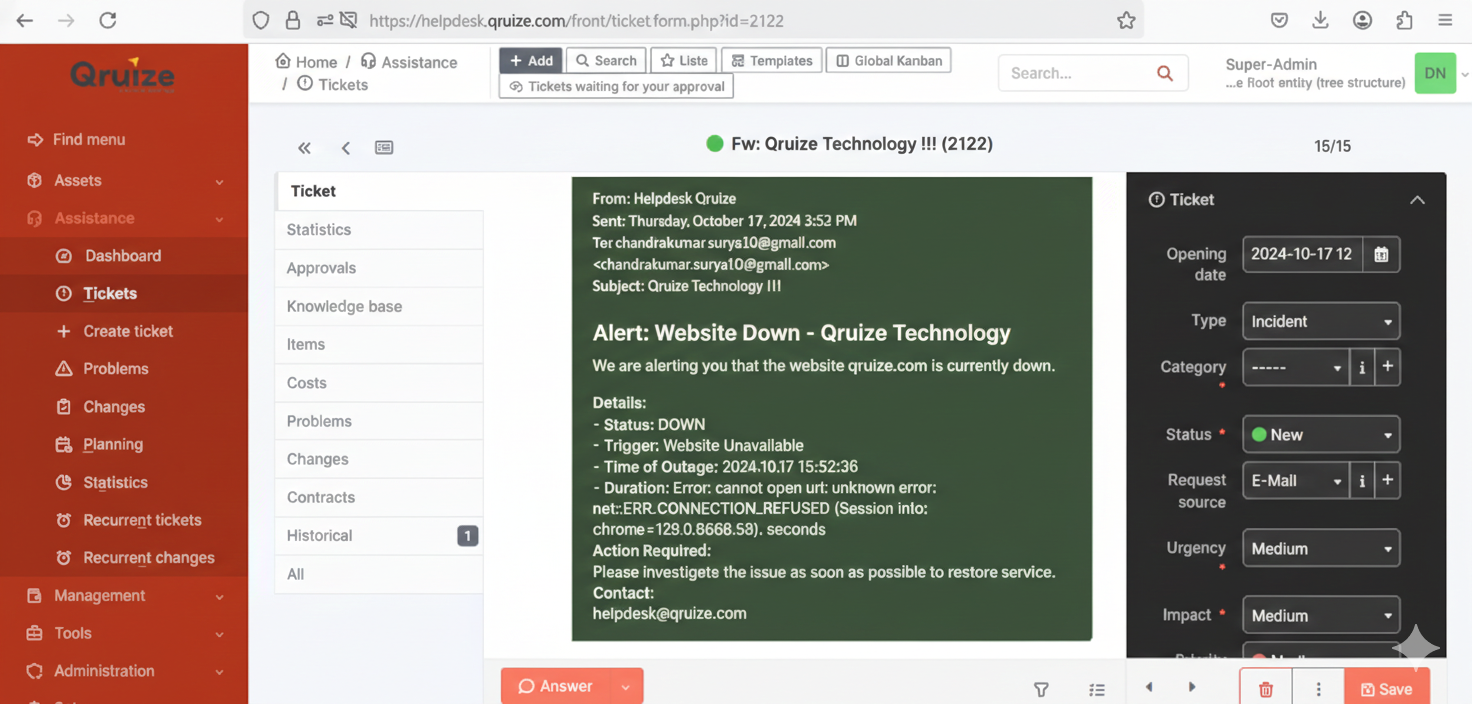The width and height of the screenshot is (1472, 704).
Task: Expand the Urgency dropdown
Action: [x=1320, y=549]
